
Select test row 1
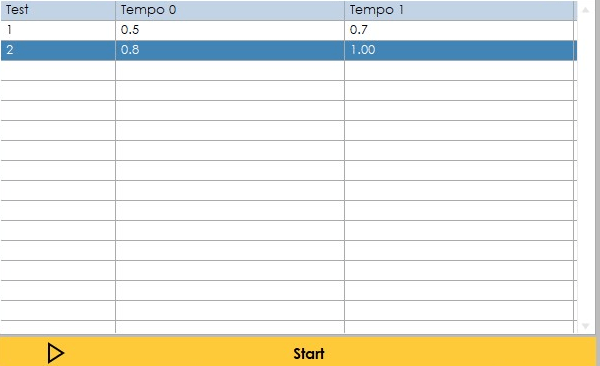(x=289, y=30)
